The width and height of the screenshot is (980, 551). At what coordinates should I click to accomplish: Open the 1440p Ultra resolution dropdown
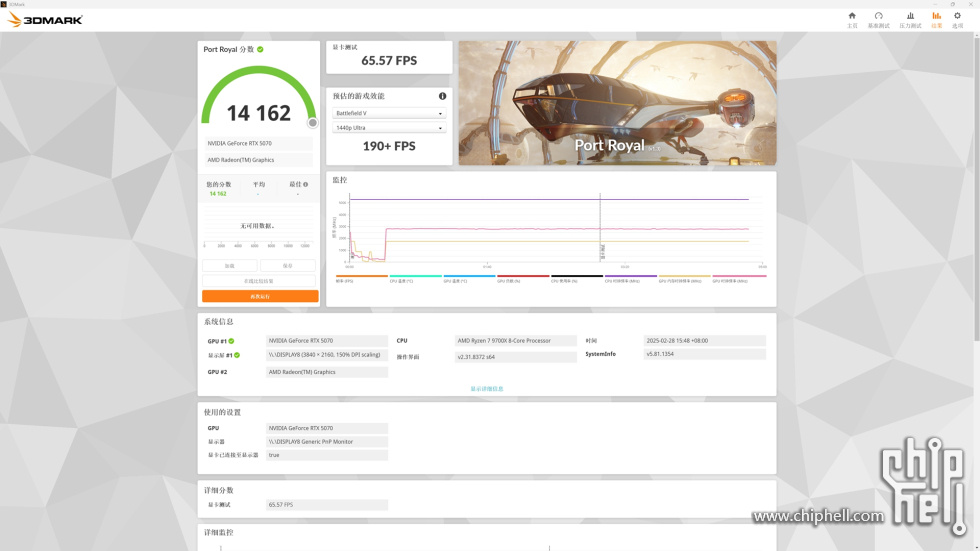click(x=389, y=127)
